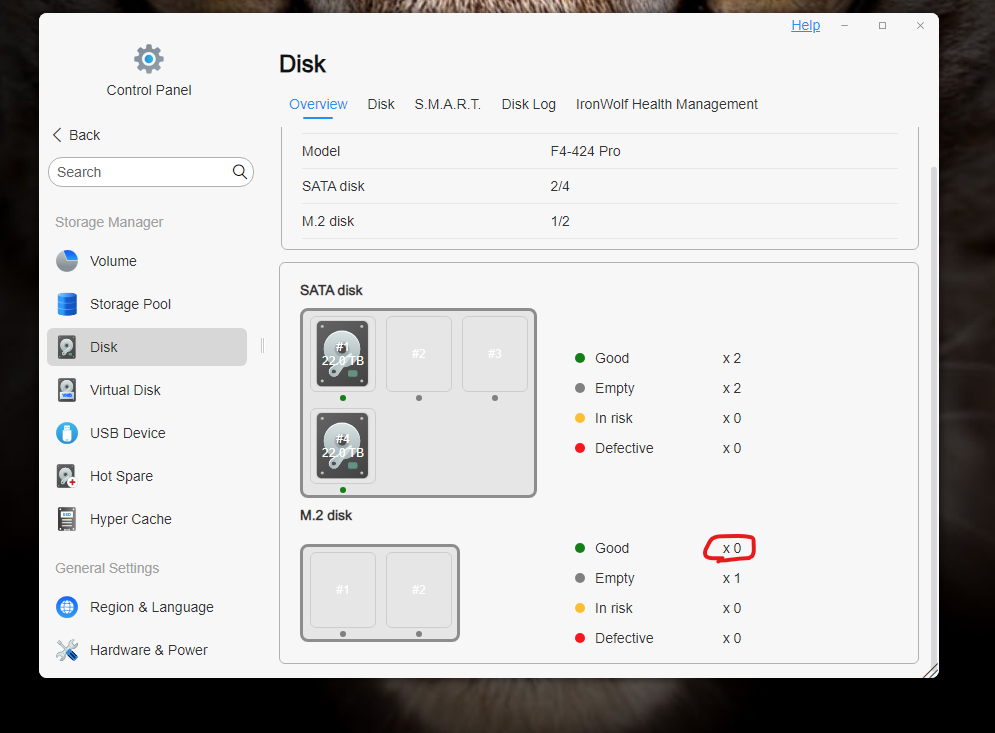Select SATA disk #1 22.0 TB drive
This screenshot has width=995, height=733.
click(343, 353)
